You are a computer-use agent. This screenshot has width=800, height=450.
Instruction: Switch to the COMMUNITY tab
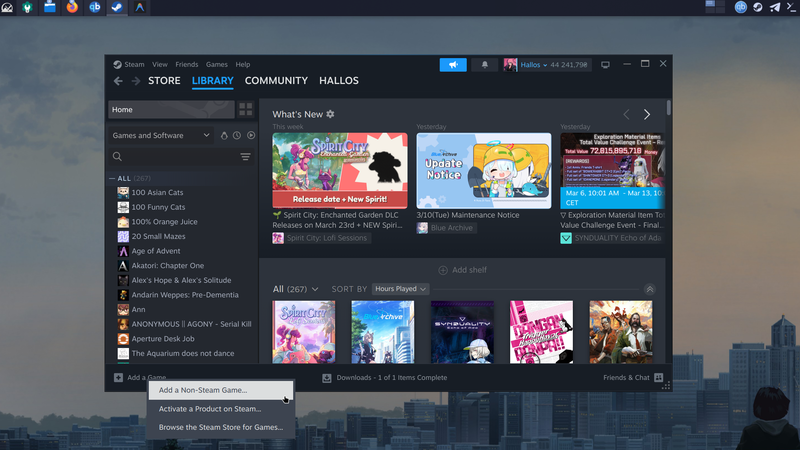click(x=276, y=81)
